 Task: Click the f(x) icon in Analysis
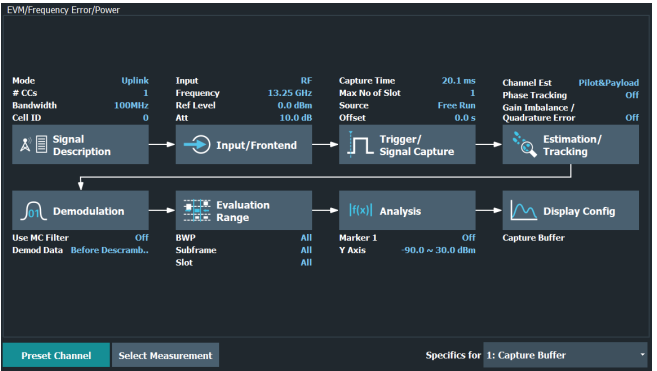pos(360,210)
